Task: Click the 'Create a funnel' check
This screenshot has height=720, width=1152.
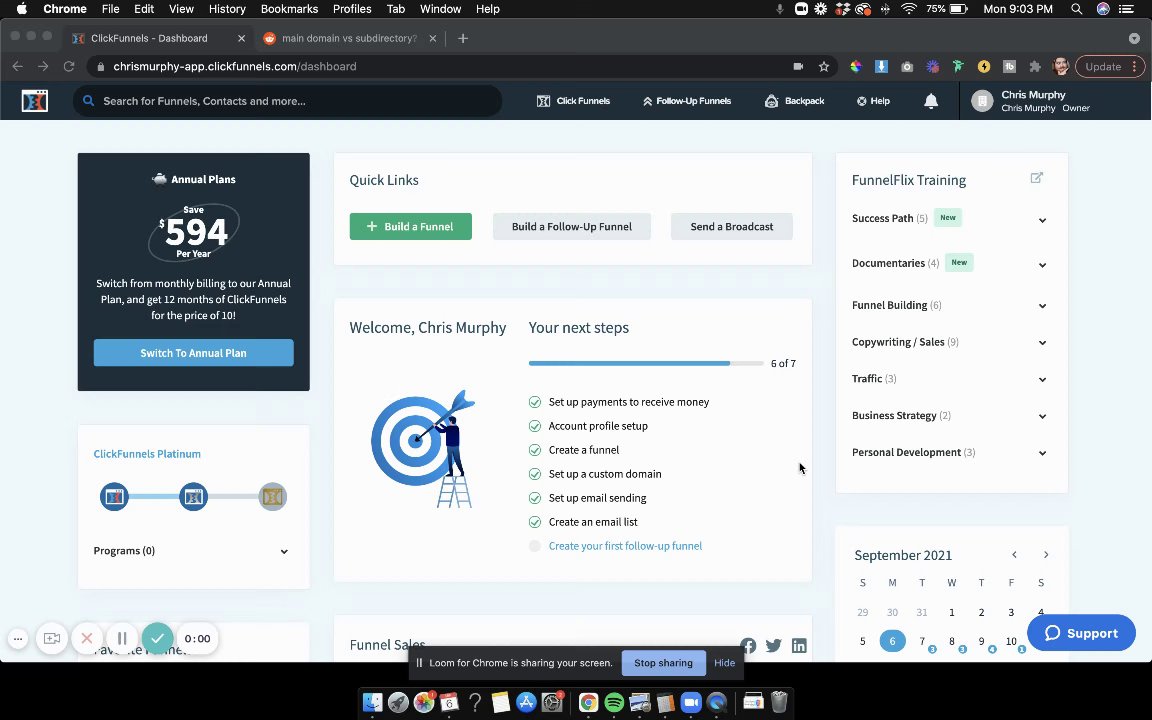Action: (x=535, y=450)
